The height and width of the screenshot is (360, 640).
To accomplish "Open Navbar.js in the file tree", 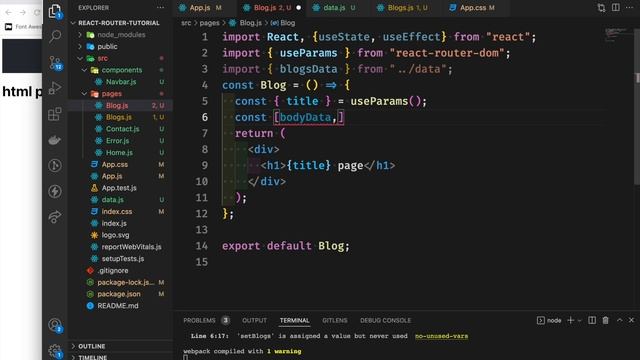I will tap(120, 82).
